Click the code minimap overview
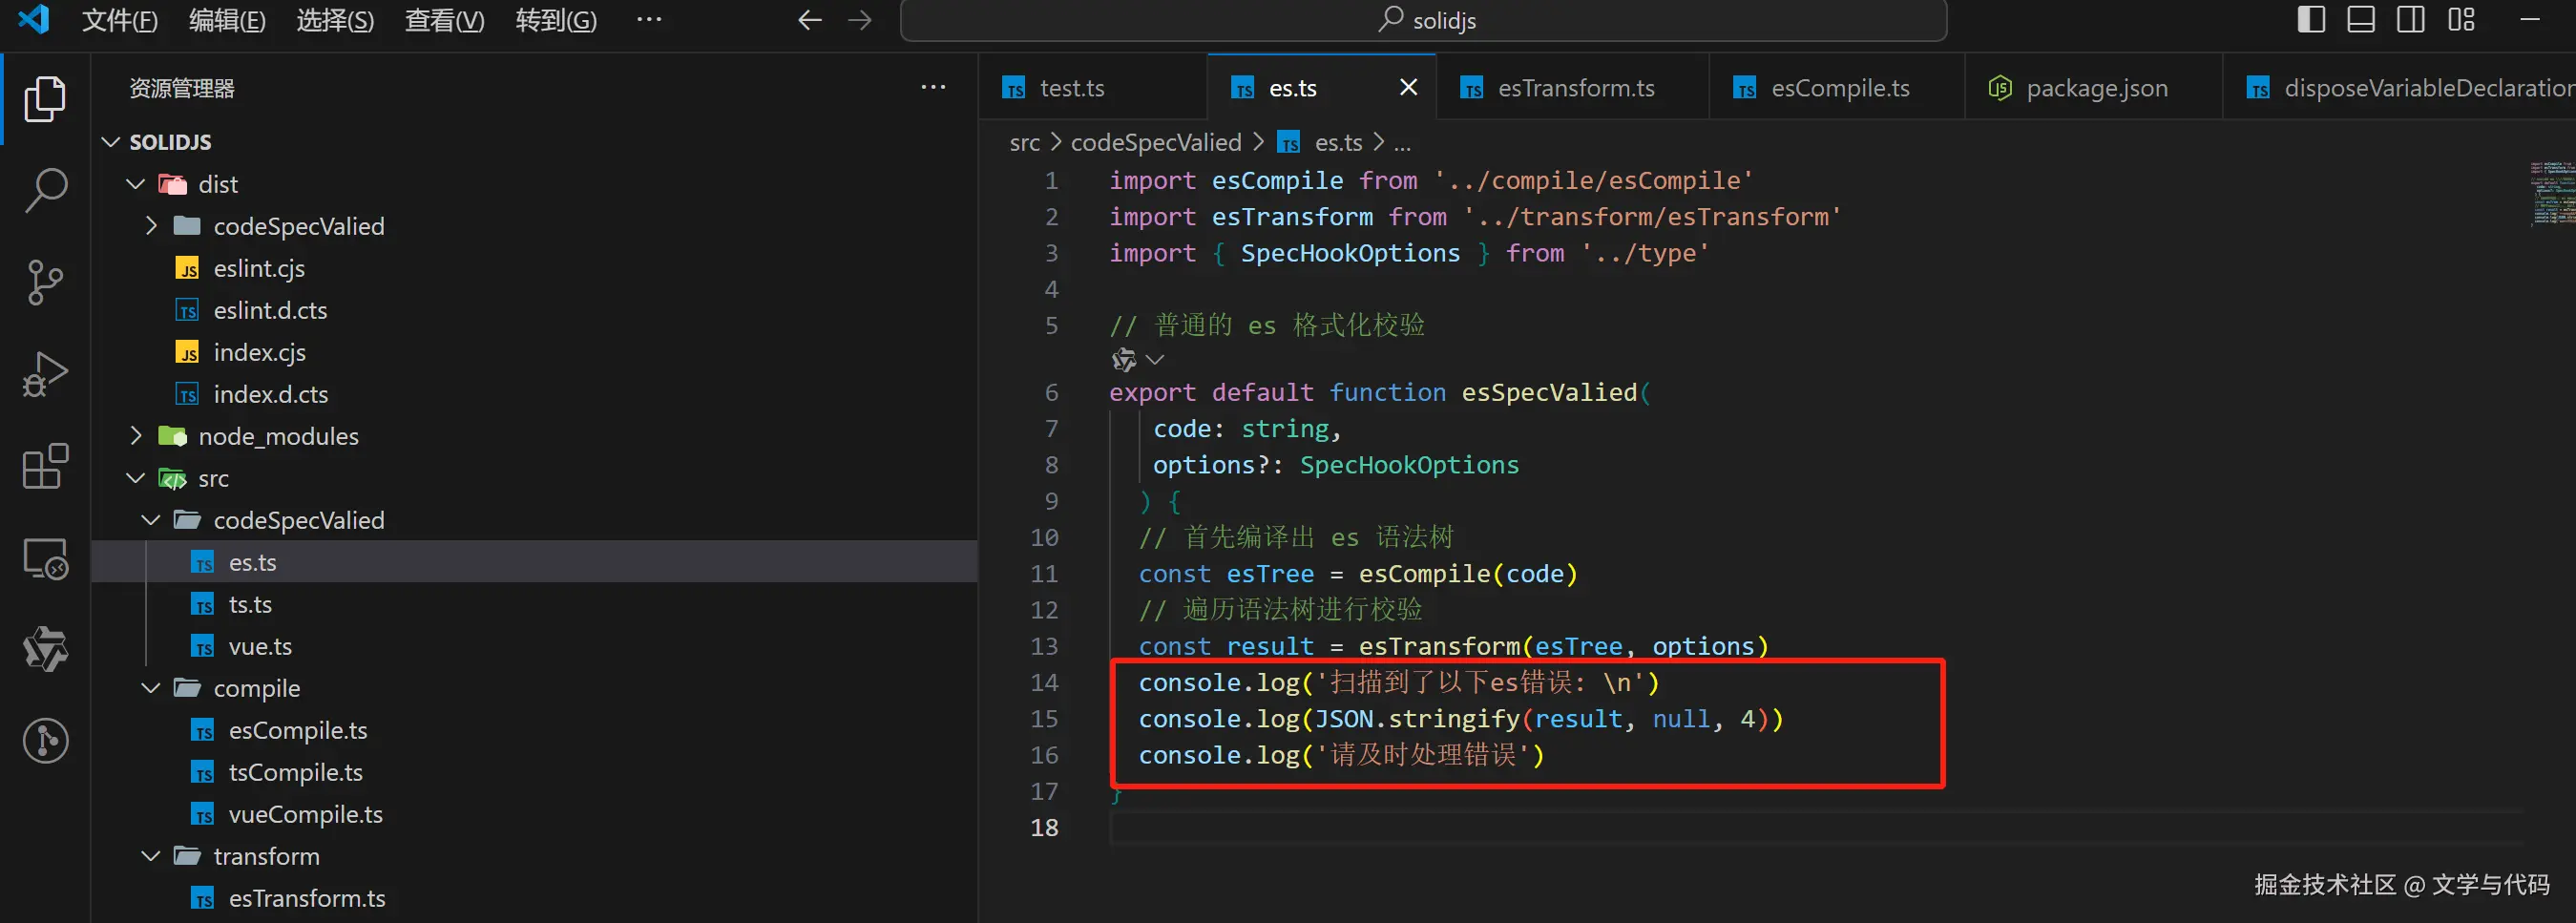The image size is (2576, 923). 2552,193
